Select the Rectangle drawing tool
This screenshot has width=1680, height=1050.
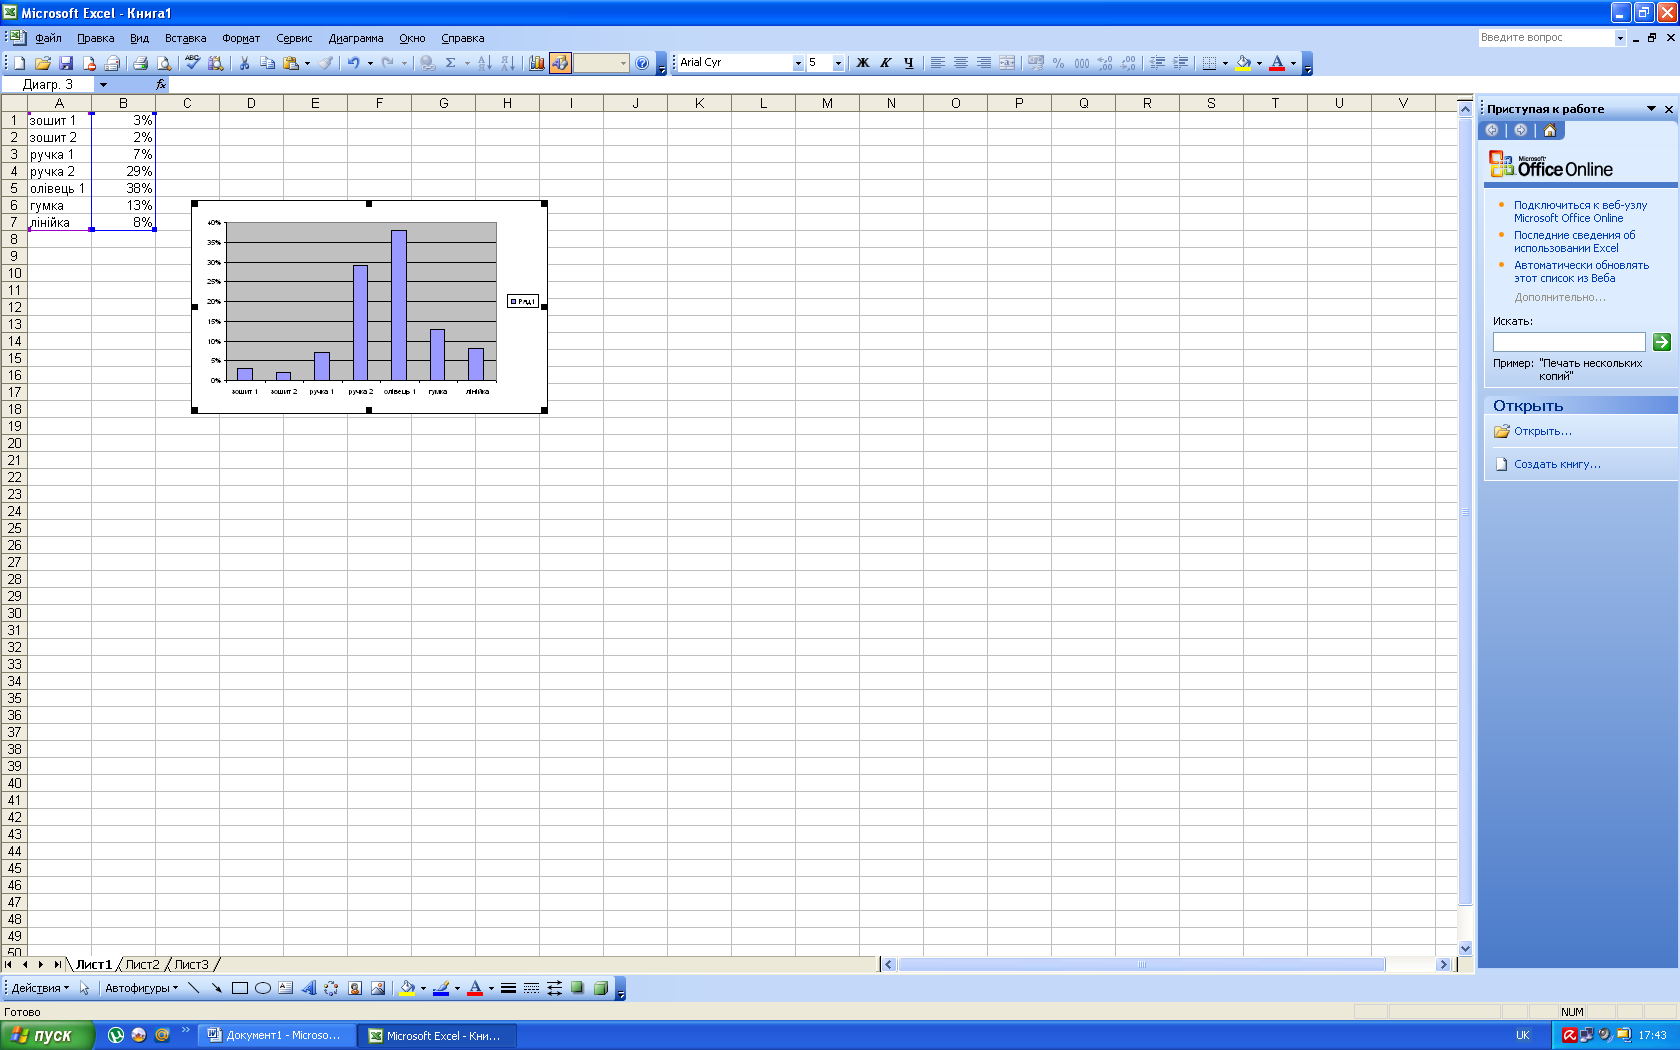tap(240, 988)
